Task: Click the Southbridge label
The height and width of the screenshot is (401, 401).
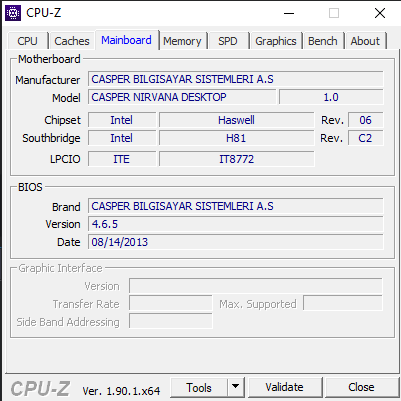Action: (51, 138)
